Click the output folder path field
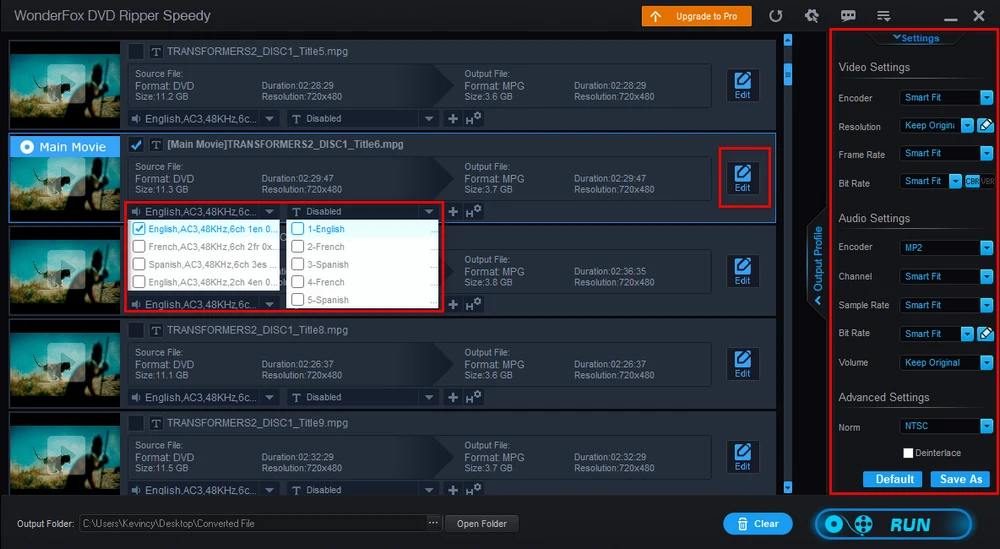The image size is (1000, 549). click(x=253, y=523)
